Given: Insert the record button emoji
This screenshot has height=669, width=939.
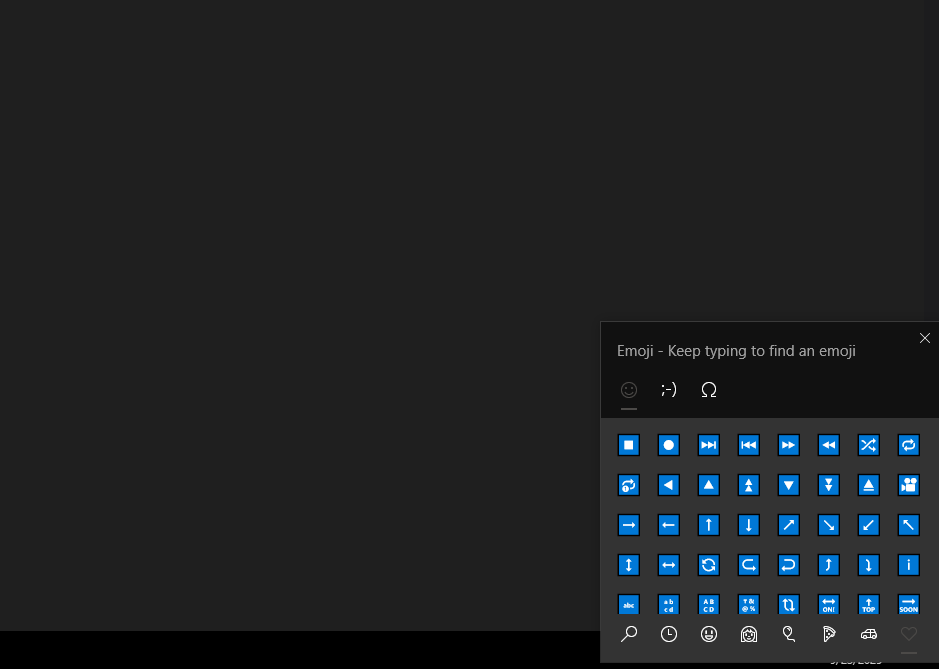Looking at the screenshot, I should (668, 445).
